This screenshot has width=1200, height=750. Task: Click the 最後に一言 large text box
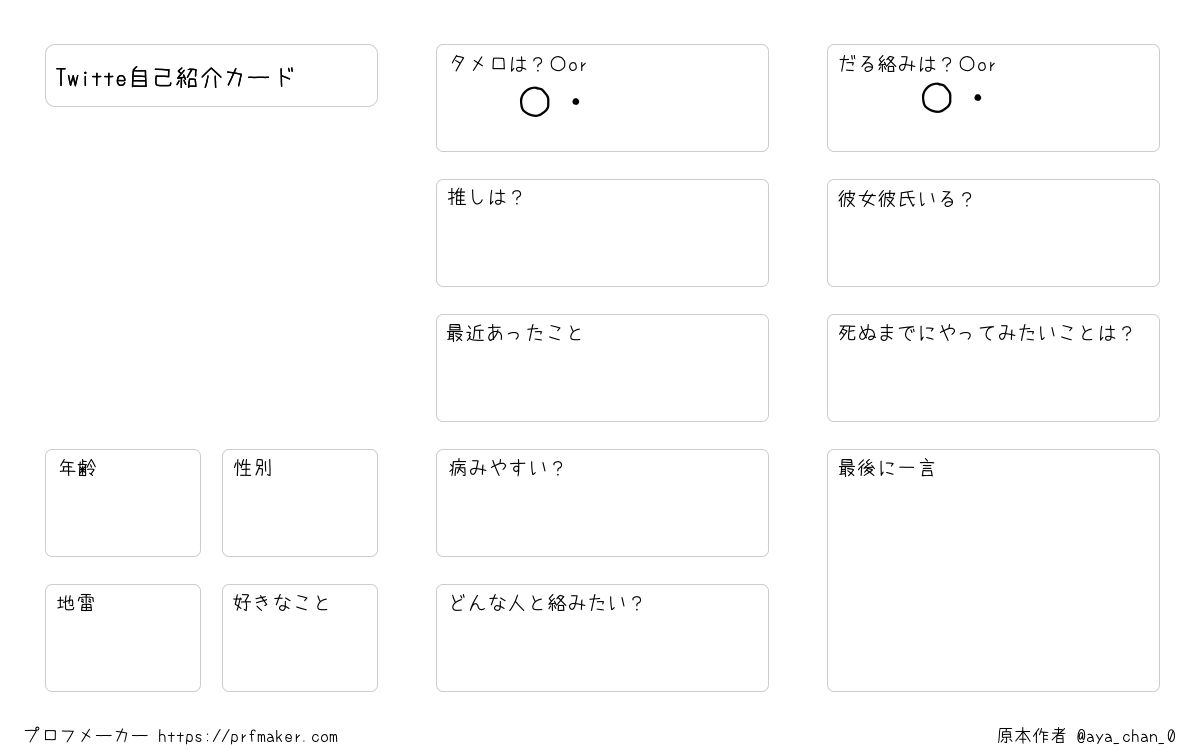(993, 570)
